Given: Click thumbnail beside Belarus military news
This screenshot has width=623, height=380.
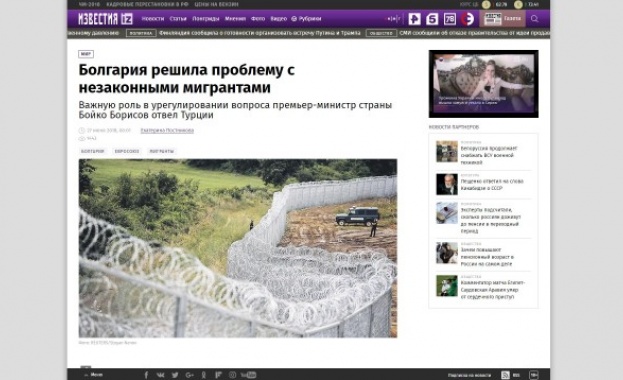Looking at the screenshot, I should tap(447, 151).
